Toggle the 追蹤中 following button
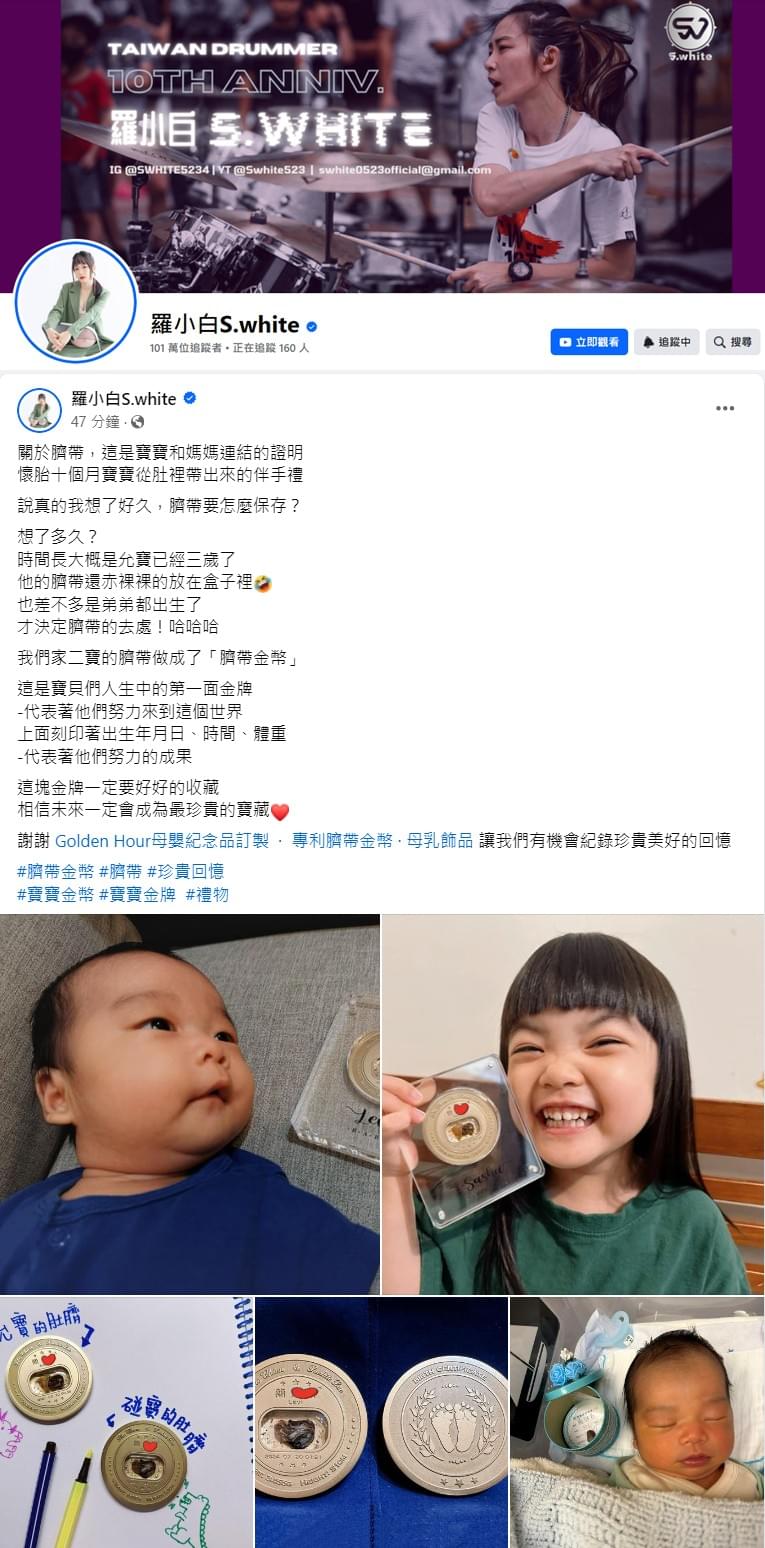The image size is (765, 1548). coord(667,342)
